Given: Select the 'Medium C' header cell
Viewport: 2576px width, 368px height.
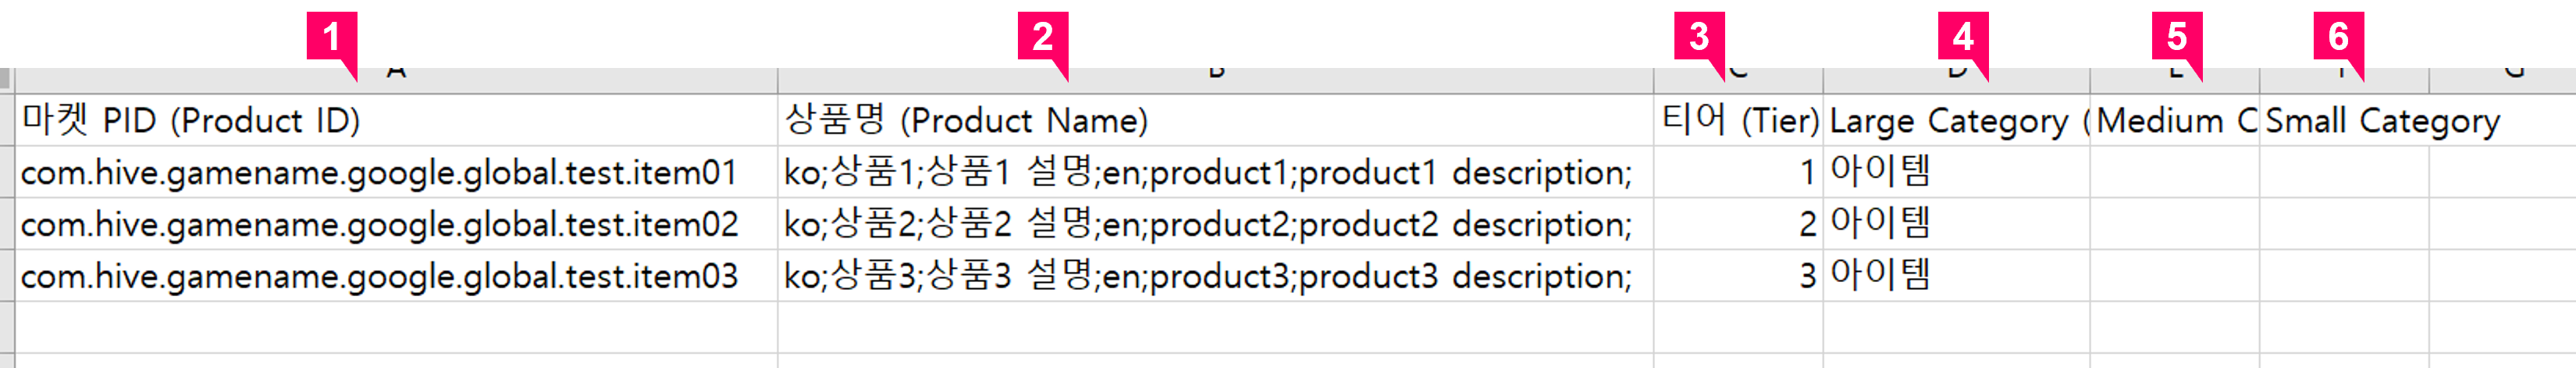Looking at the screenshot, I should click(2174, 120).
